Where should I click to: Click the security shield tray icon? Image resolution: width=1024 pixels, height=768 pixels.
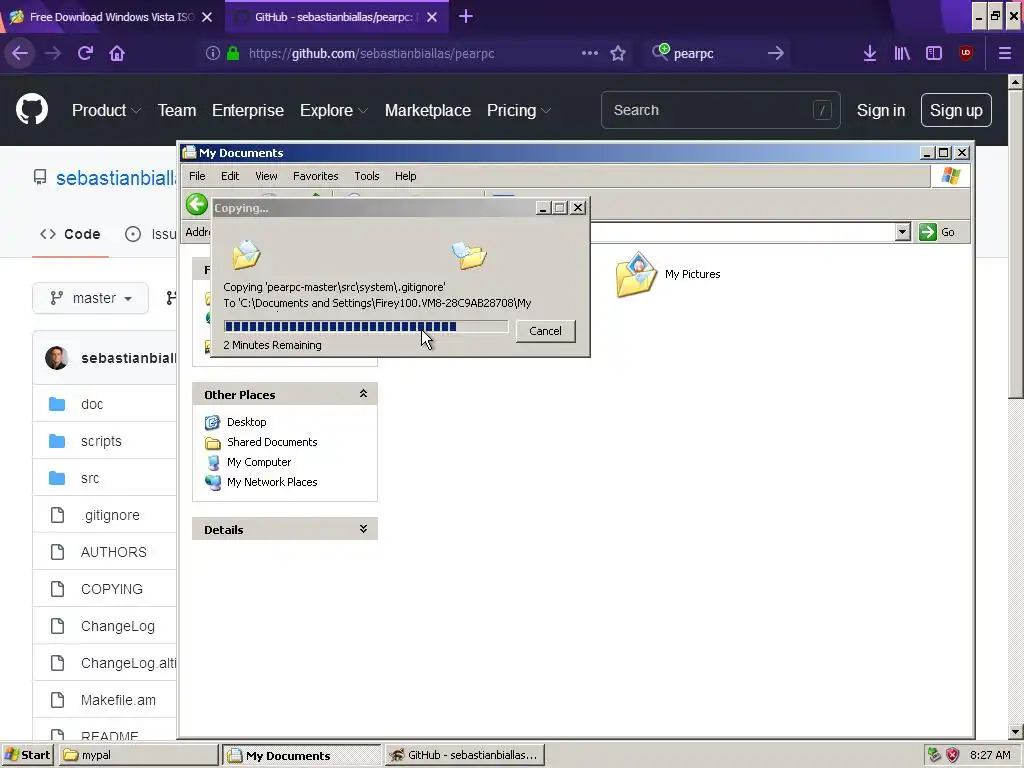click(x=953, y=755)
